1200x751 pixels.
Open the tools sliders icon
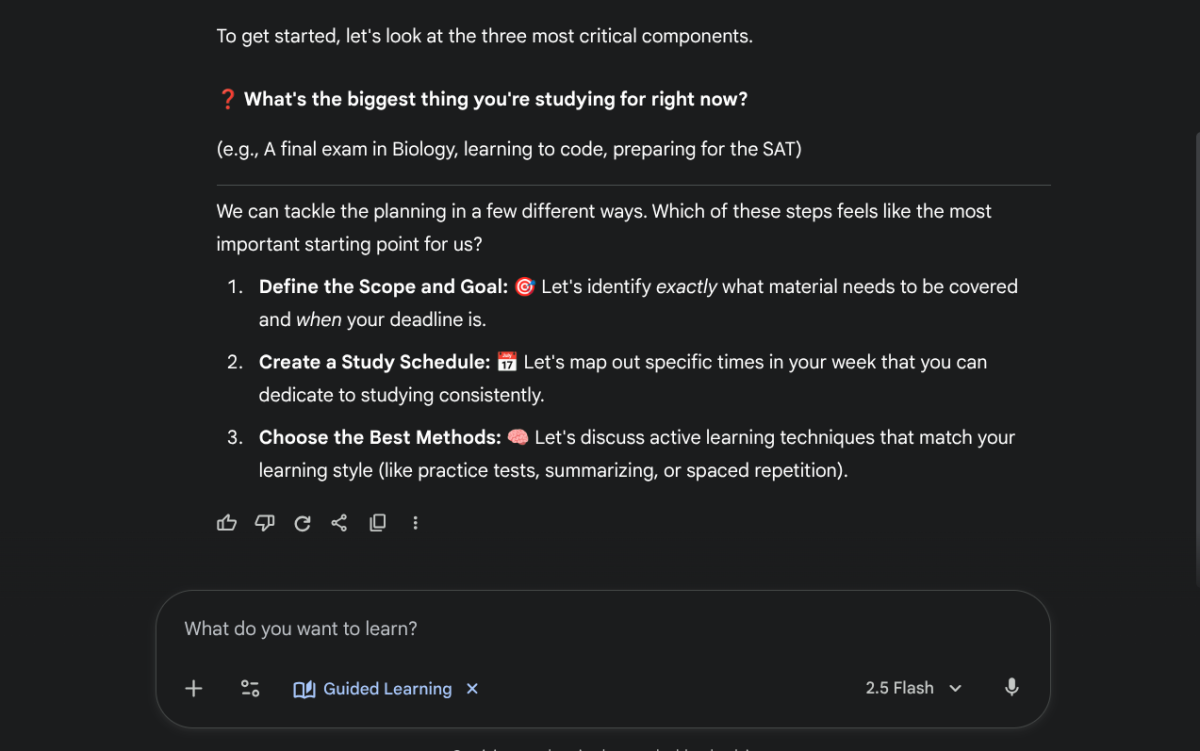click(x=250, y=688)
